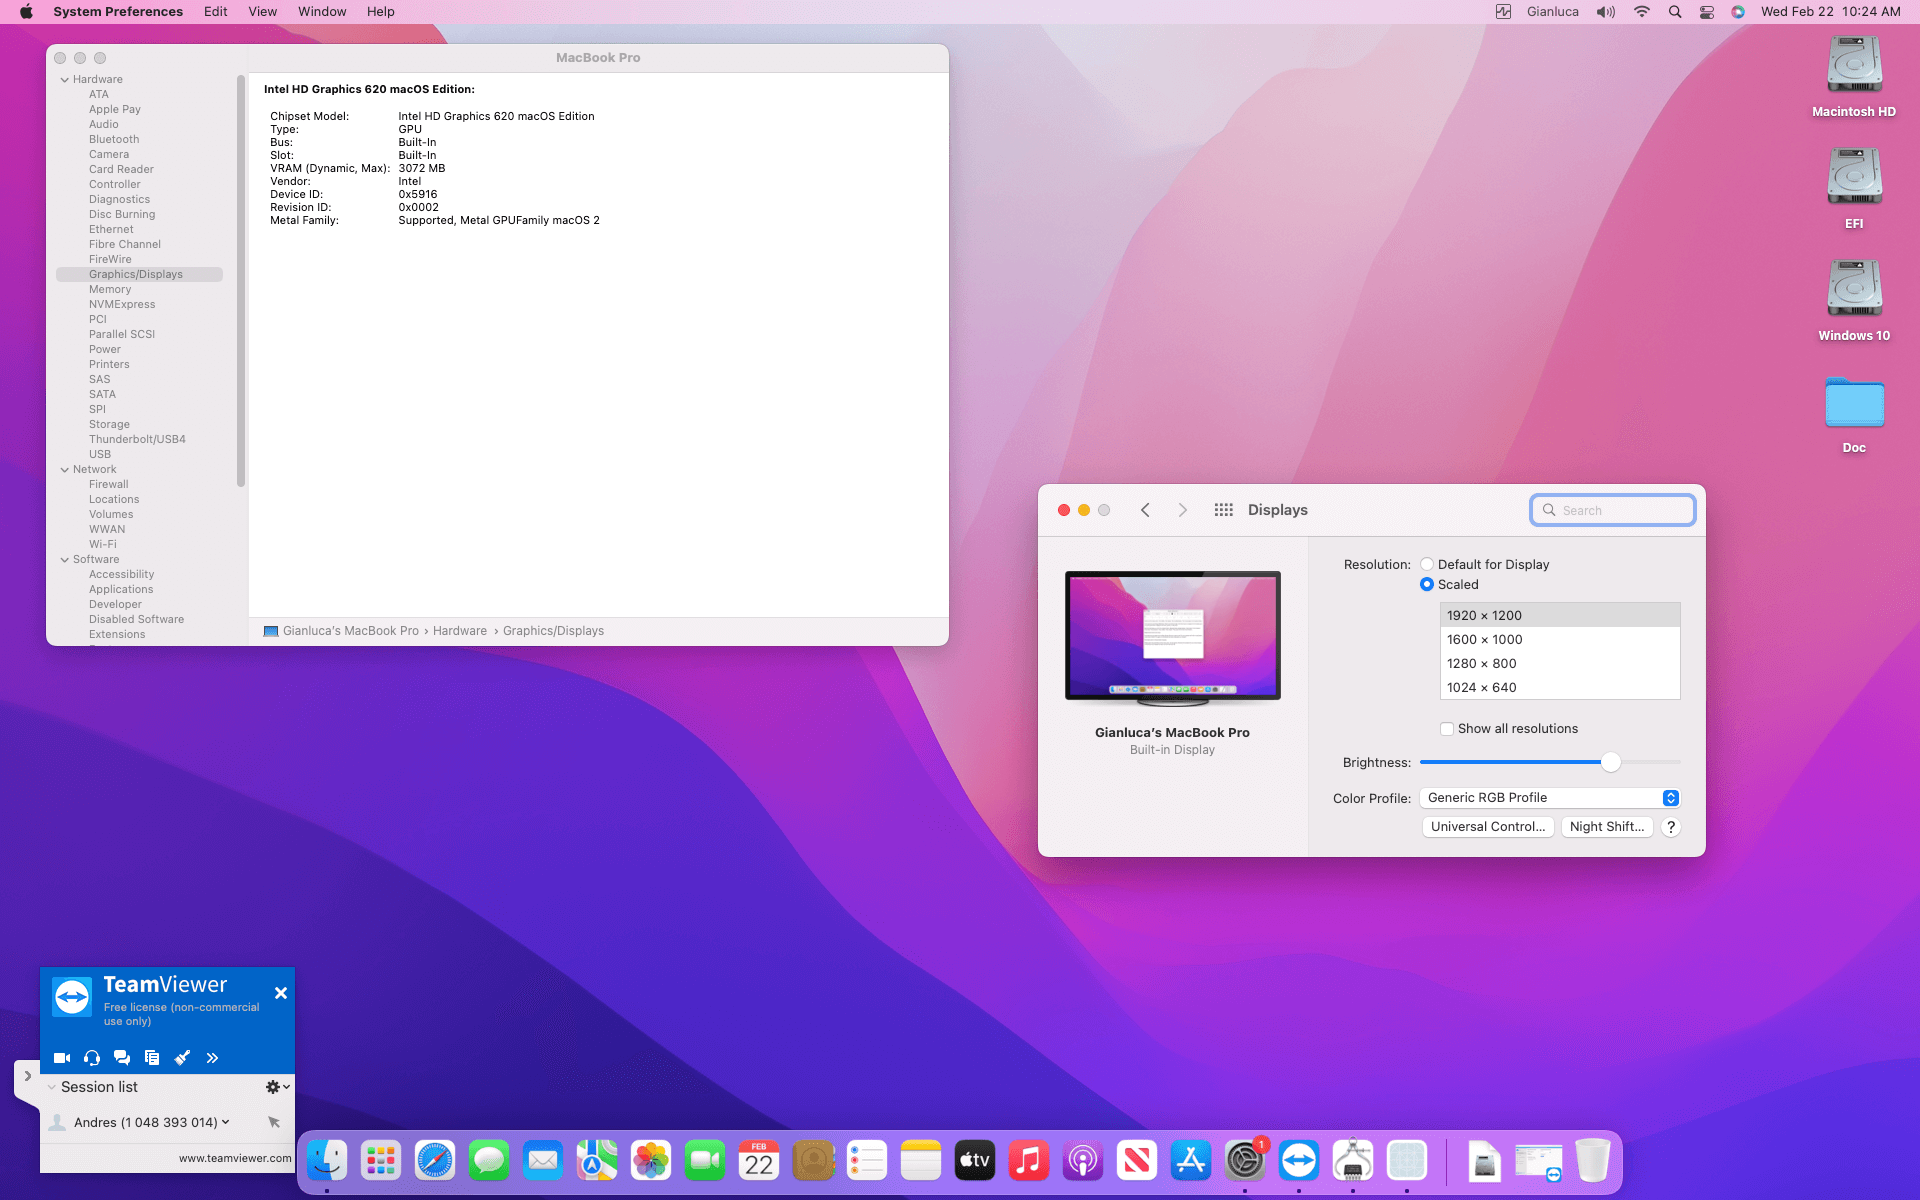Viewport: 1920px width, 1200px height.
Task: Select Thunderbolt/USB4 in Hardware list
Action: click(137, 439)
